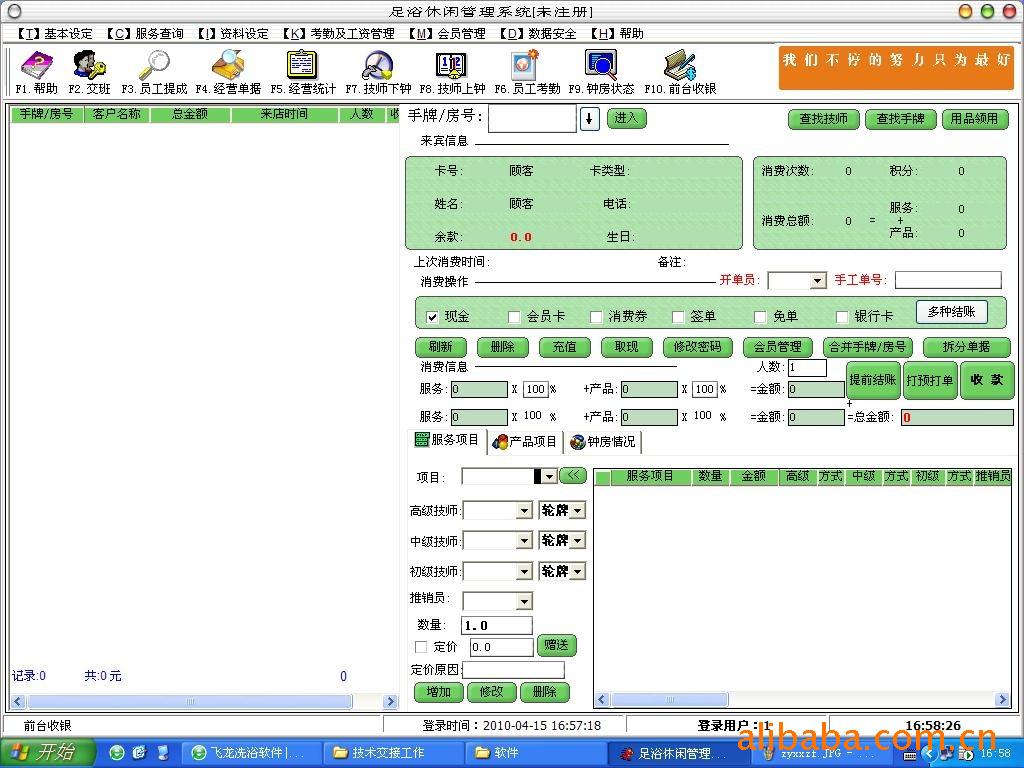Click the F1 帮助 help icon

tap(37, 67)
